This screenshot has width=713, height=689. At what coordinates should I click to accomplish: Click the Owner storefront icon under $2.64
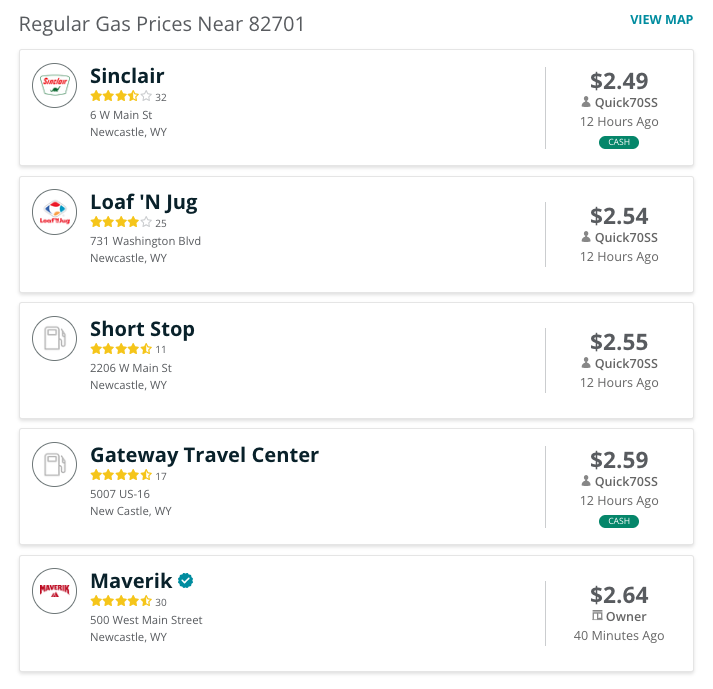tap(597, 616)
